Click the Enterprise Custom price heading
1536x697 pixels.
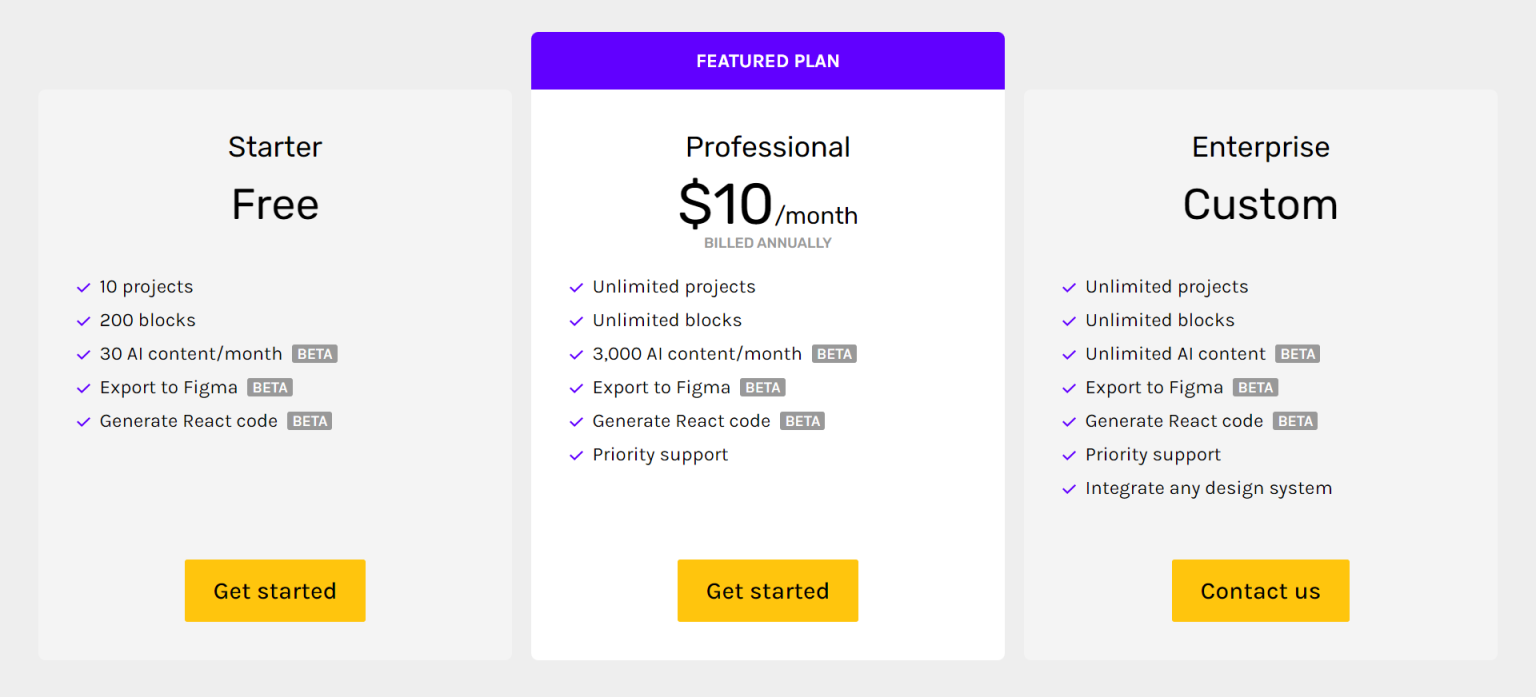tap(1260, 205)
